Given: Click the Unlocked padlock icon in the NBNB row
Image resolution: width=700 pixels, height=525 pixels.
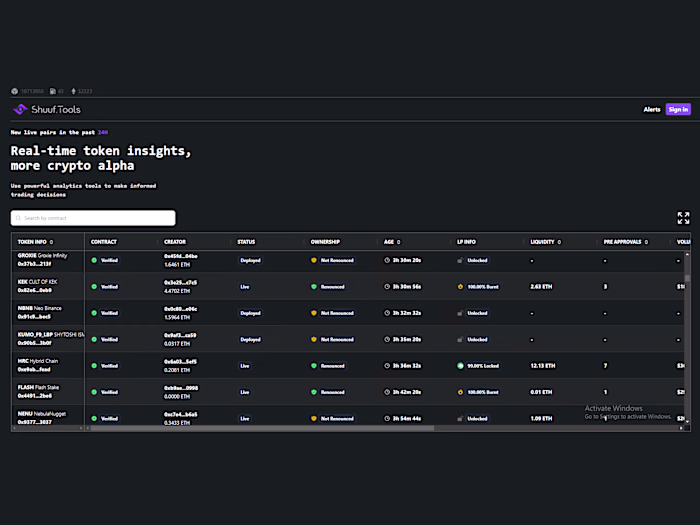Looking at the screenshot, I should point(460,313).
